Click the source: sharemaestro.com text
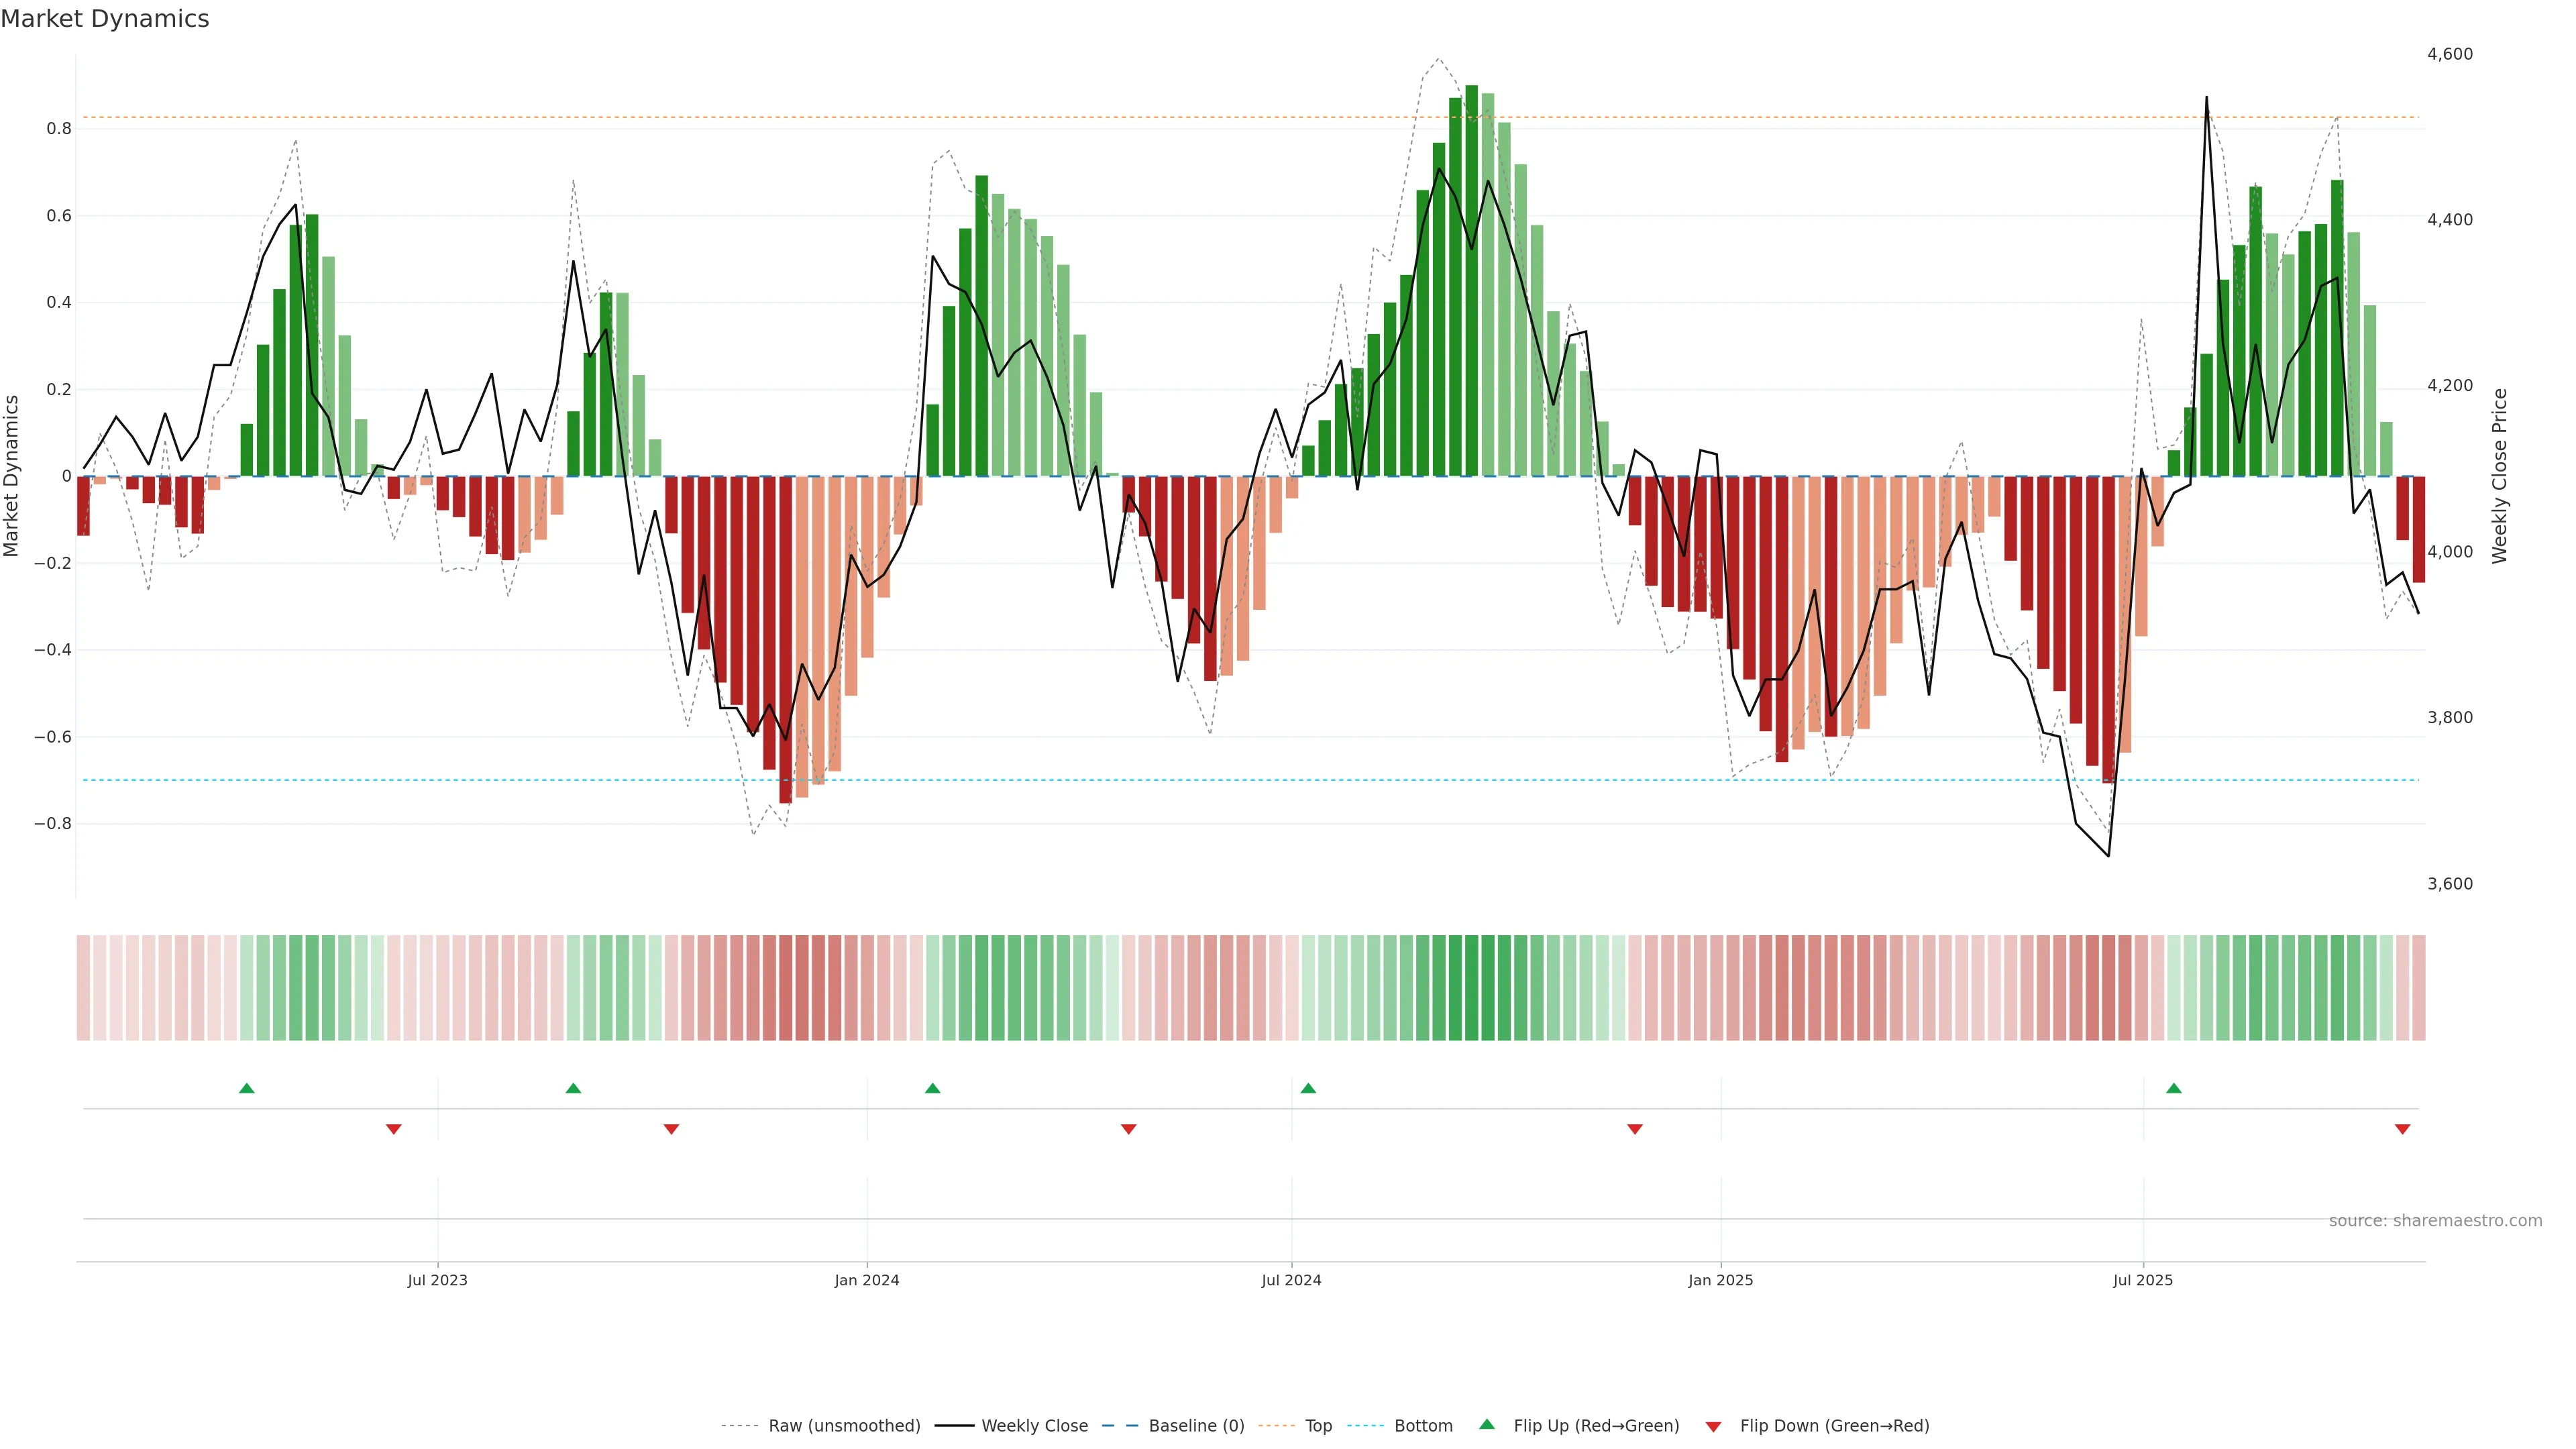The height and width of the screenshot is (1449, 2576). click(2435, 1221)
